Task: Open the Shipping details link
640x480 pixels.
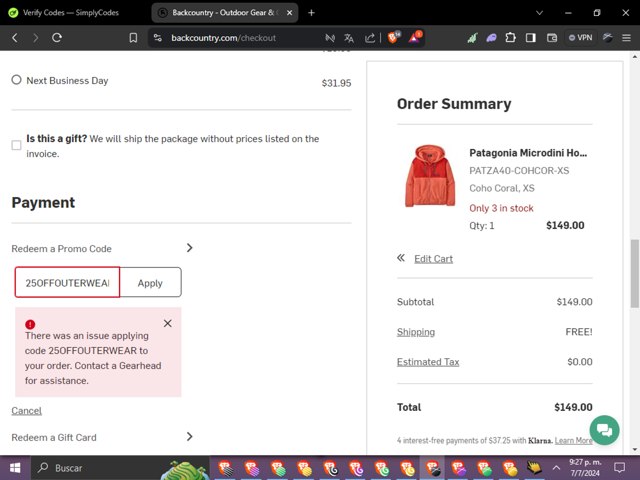Action: (416, 332)
